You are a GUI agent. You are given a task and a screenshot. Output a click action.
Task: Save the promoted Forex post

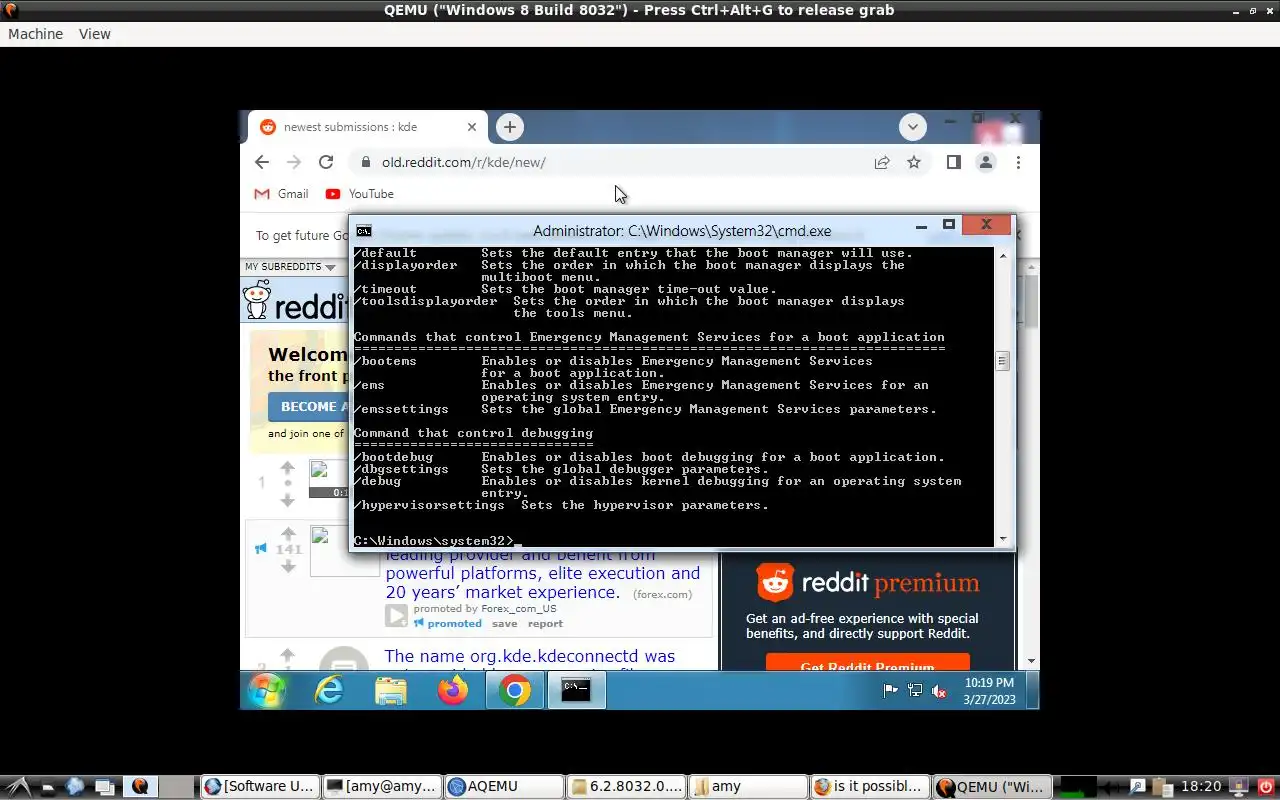(505, 623)
